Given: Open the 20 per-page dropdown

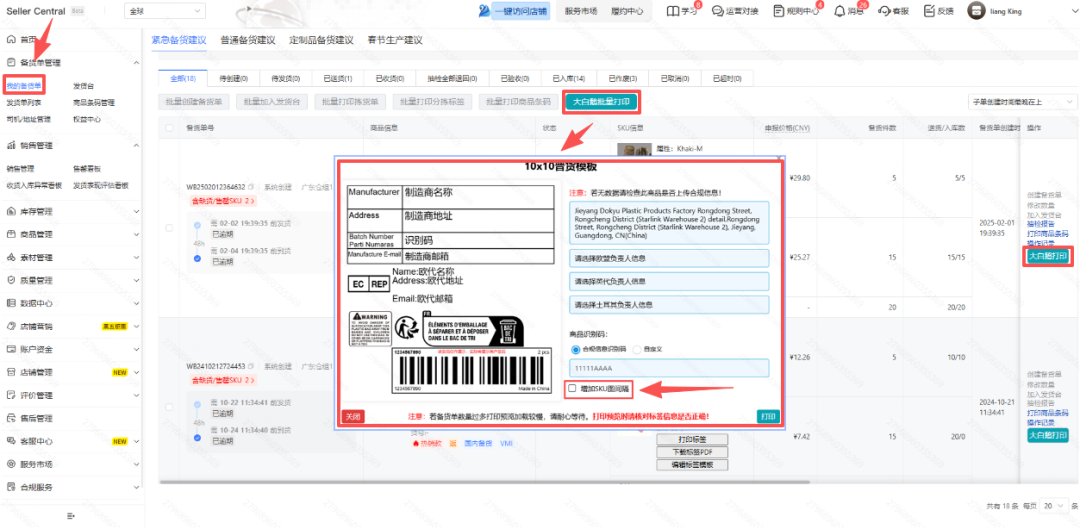Looking at the screenshot, I should pos(1052,505).
